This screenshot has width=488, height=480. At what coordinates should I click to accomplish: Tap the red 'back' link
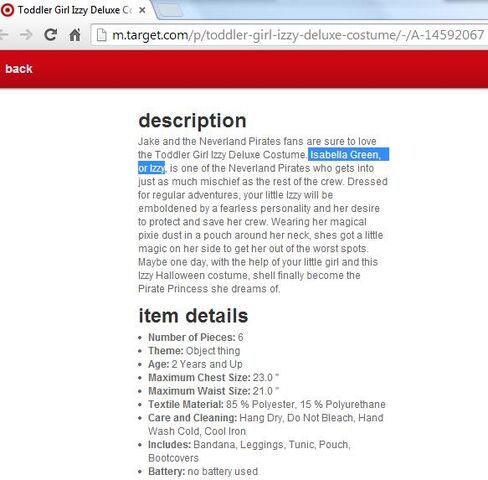pyautogui.click(x=19, y=69)
